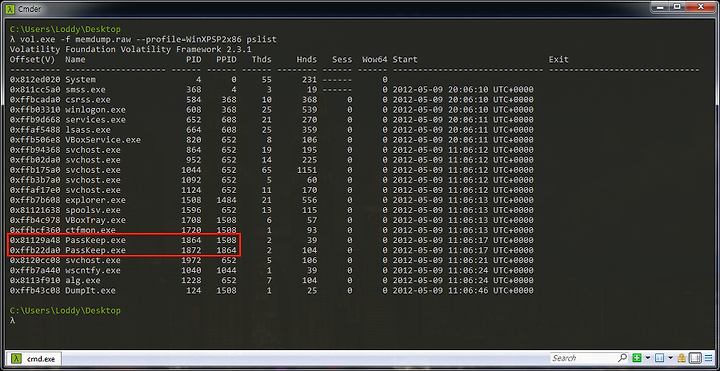
Task: Click handle count 1151 value
Action: (307, 170)
